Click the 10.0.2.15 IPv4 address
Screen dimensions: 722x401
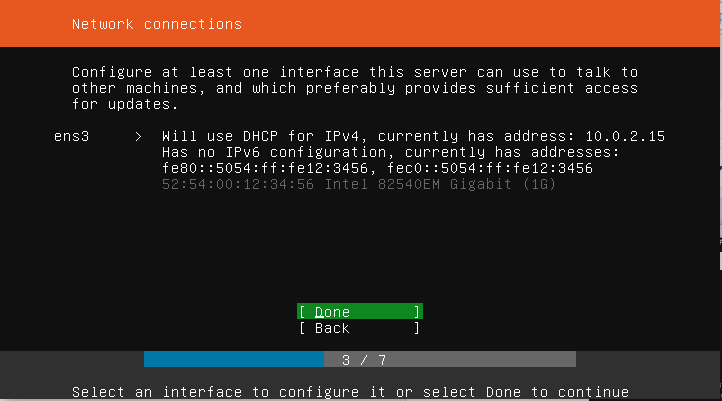point(624,136)
